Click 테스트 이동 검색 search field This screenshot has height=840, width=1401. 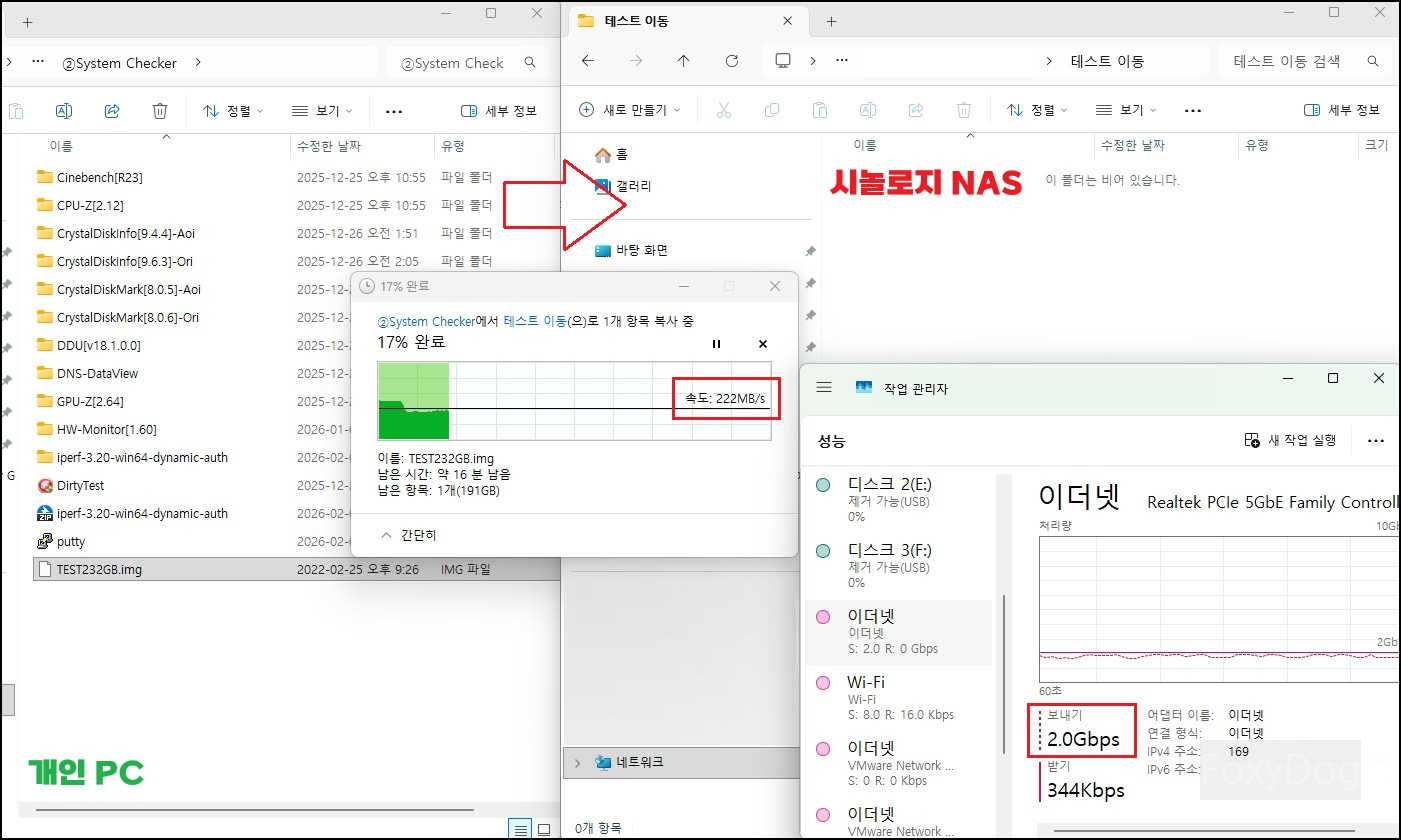point(1304,61)
